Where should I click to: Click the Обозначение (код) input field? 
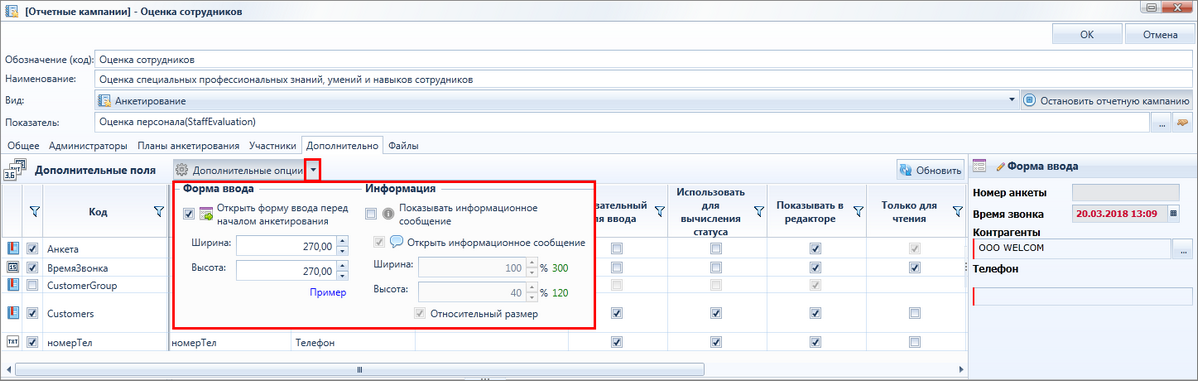pyautogui.click(x=643, y=59)
